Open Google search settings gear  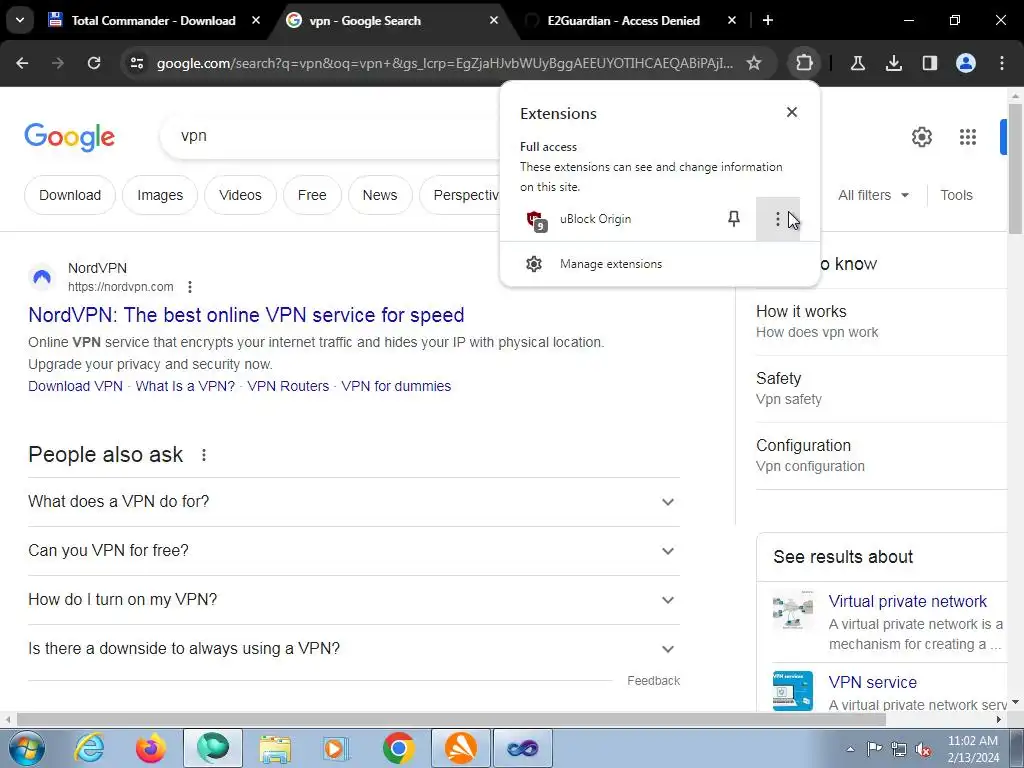[921, 137]
